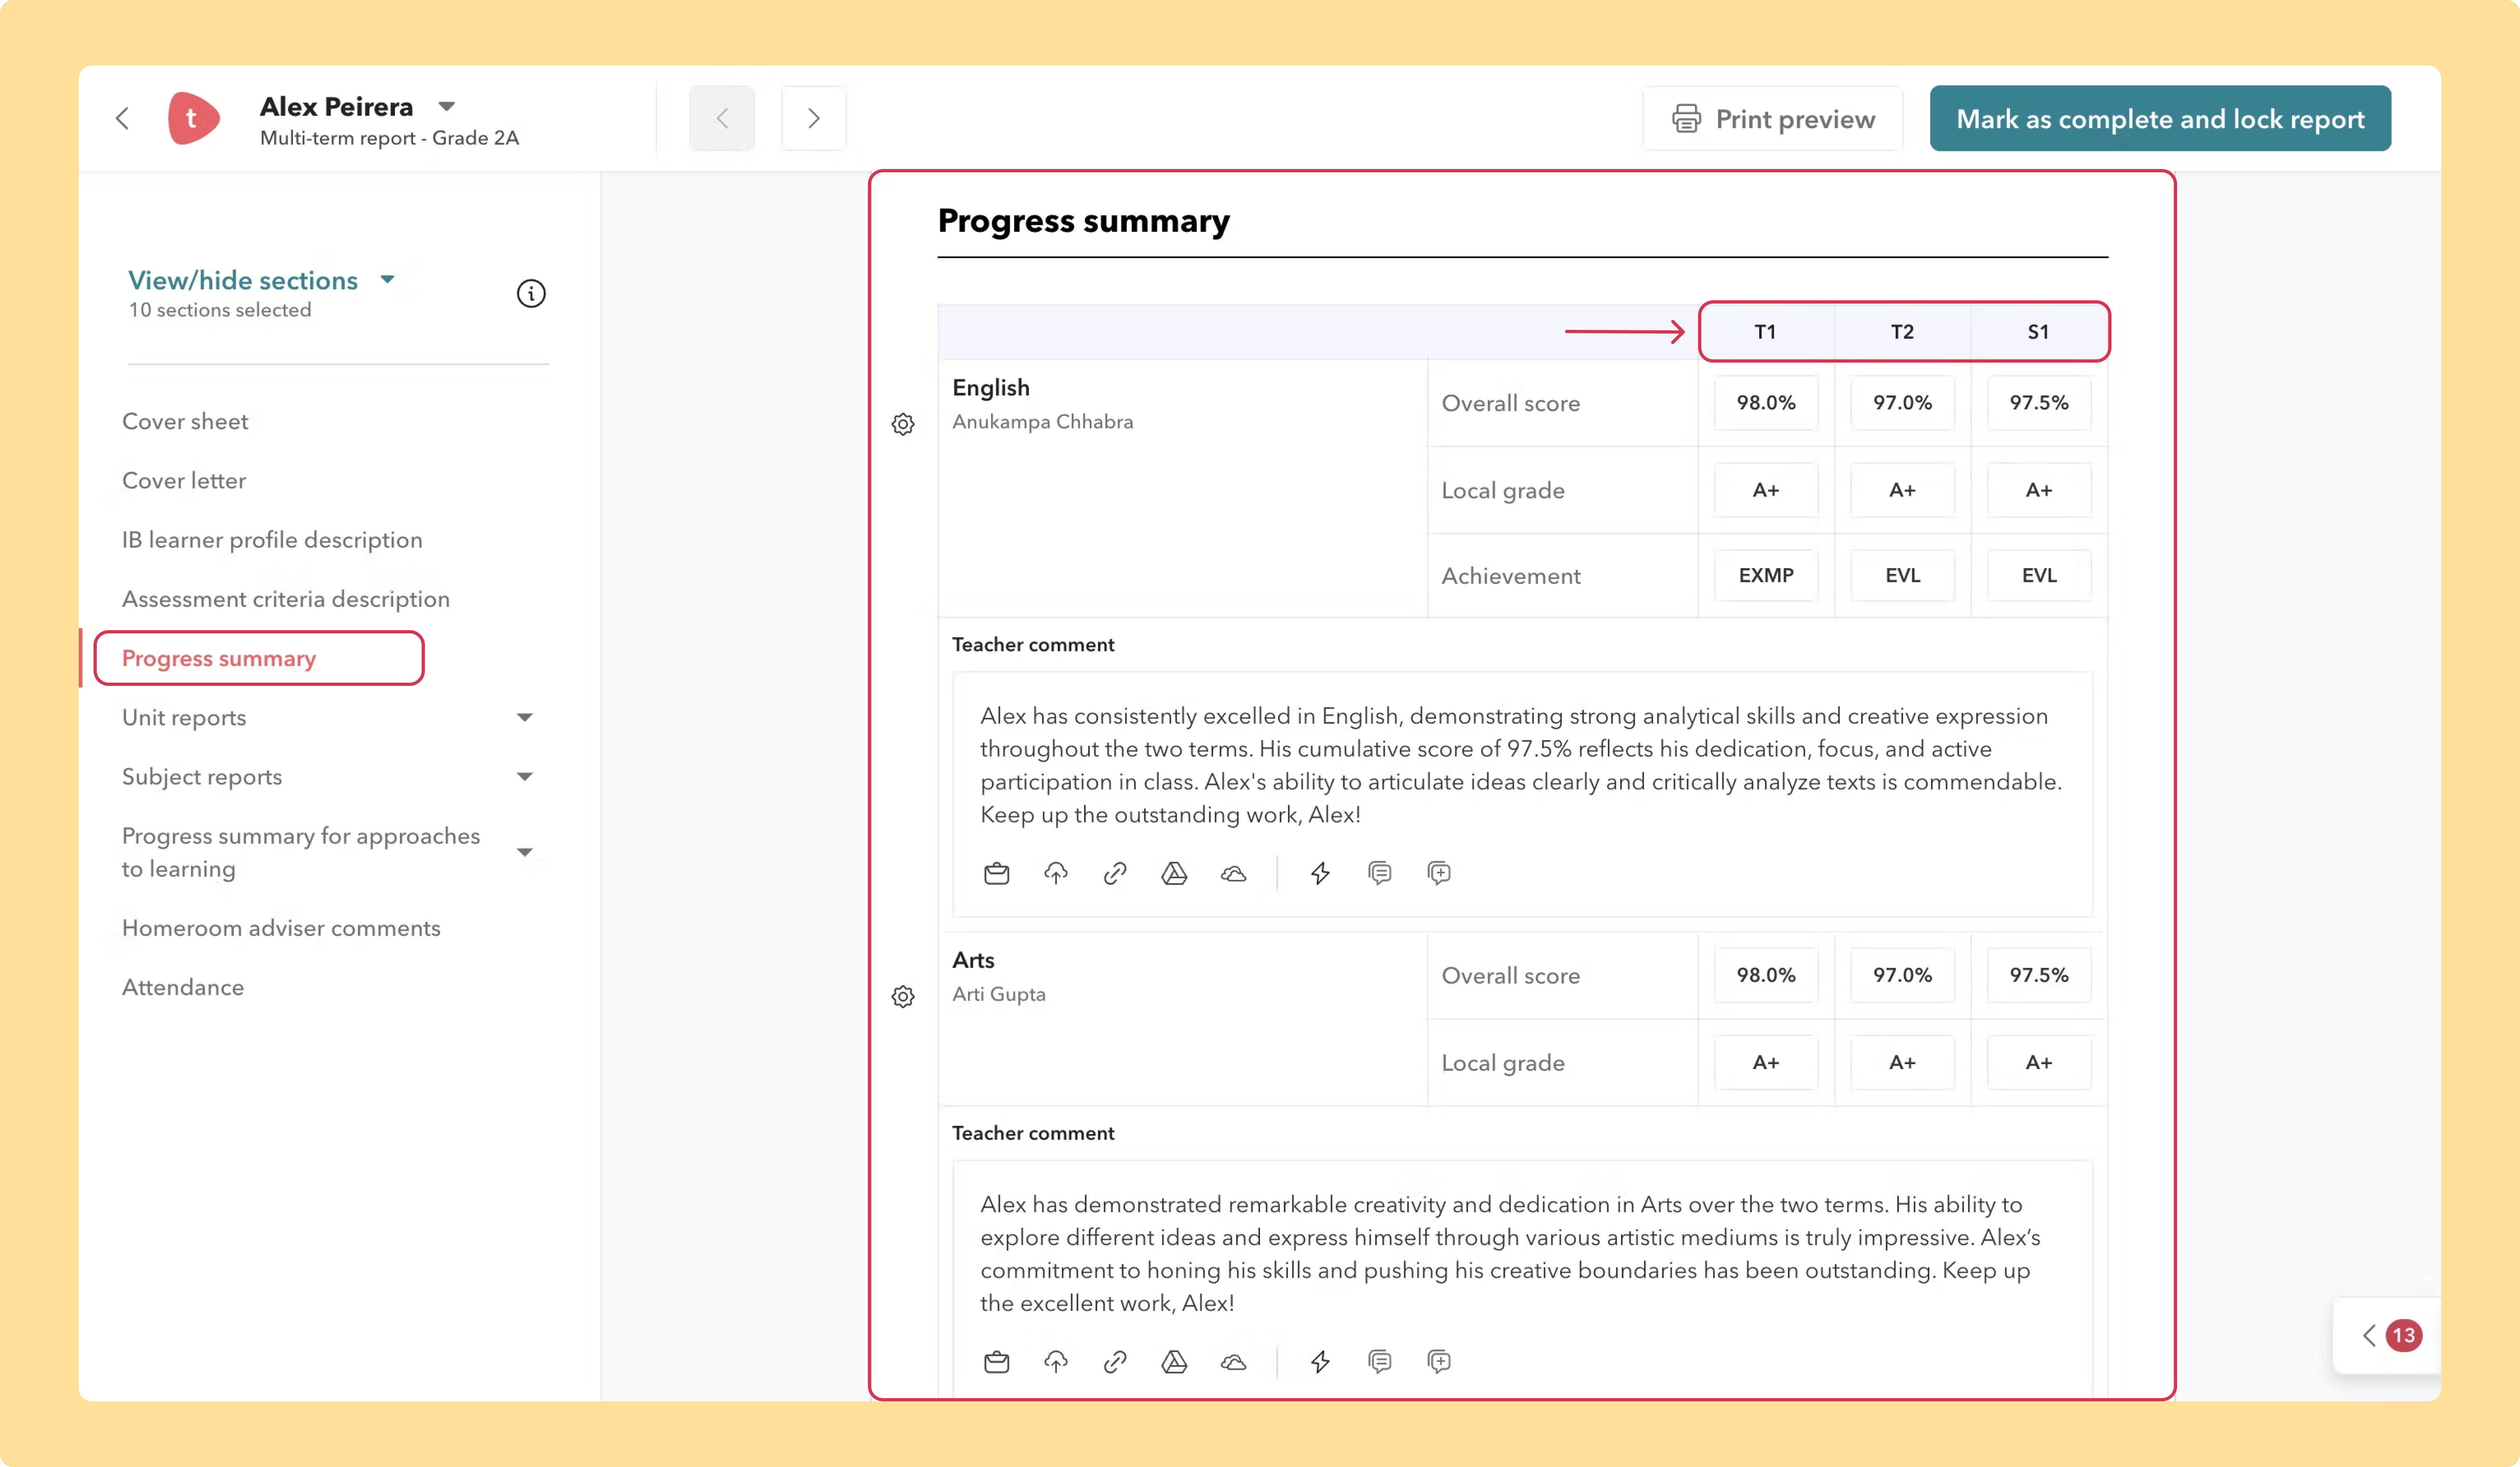Click Mark as complete and lock report
This screenshot has height=1467, width=2520.
click(x=2160, y=119)
